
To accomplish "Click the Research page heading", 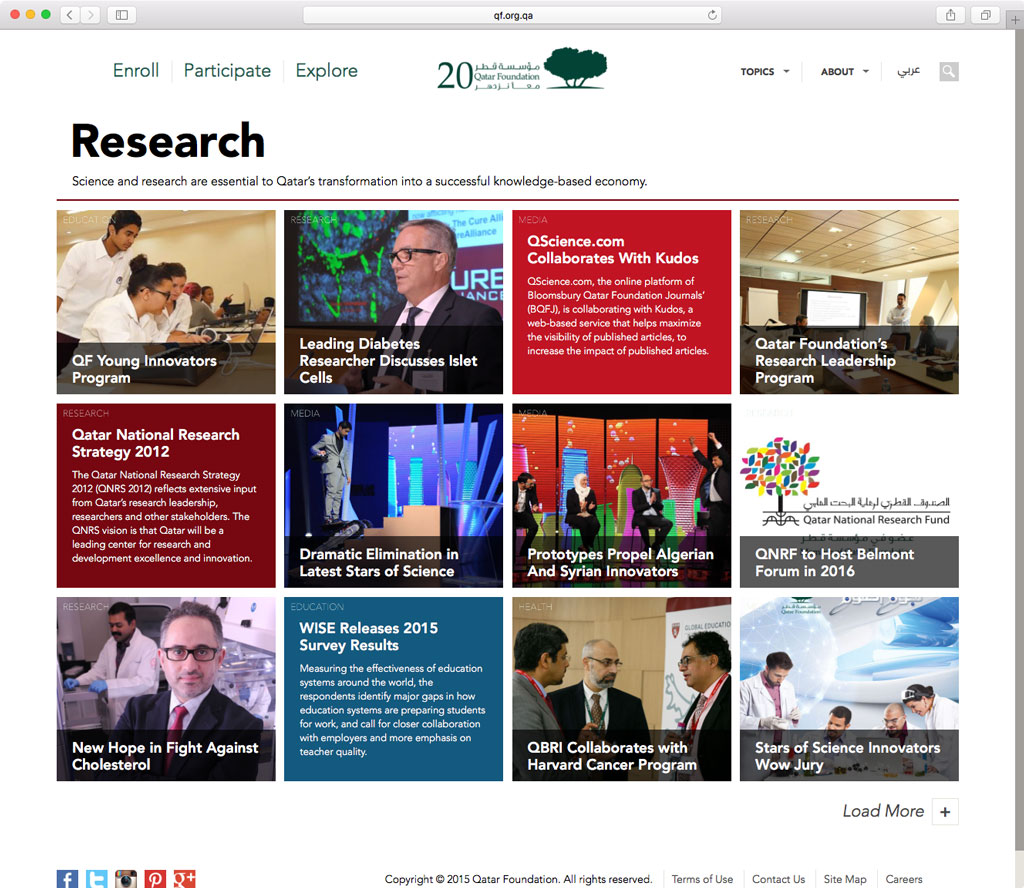I will pos(168,140).
